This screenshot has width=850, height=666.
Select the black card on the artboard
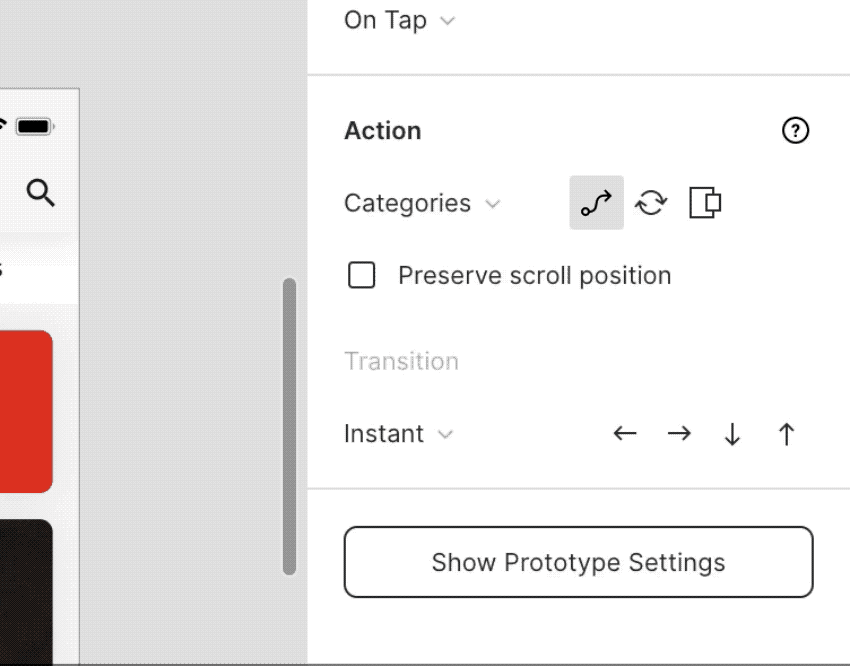tap(26, 592)
